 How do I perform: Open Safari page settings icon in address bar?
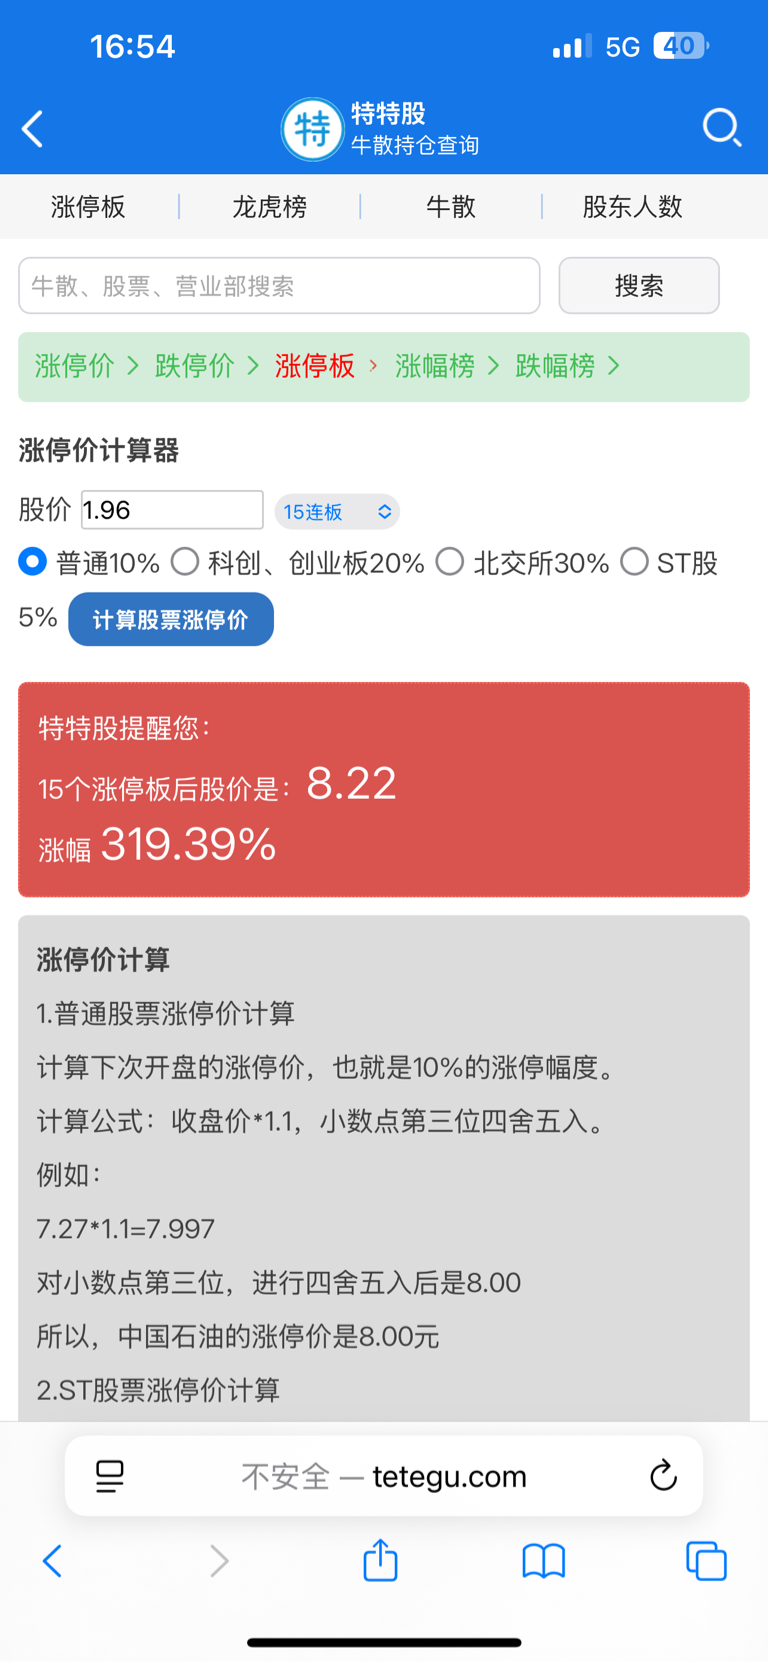coord(110,1476)
